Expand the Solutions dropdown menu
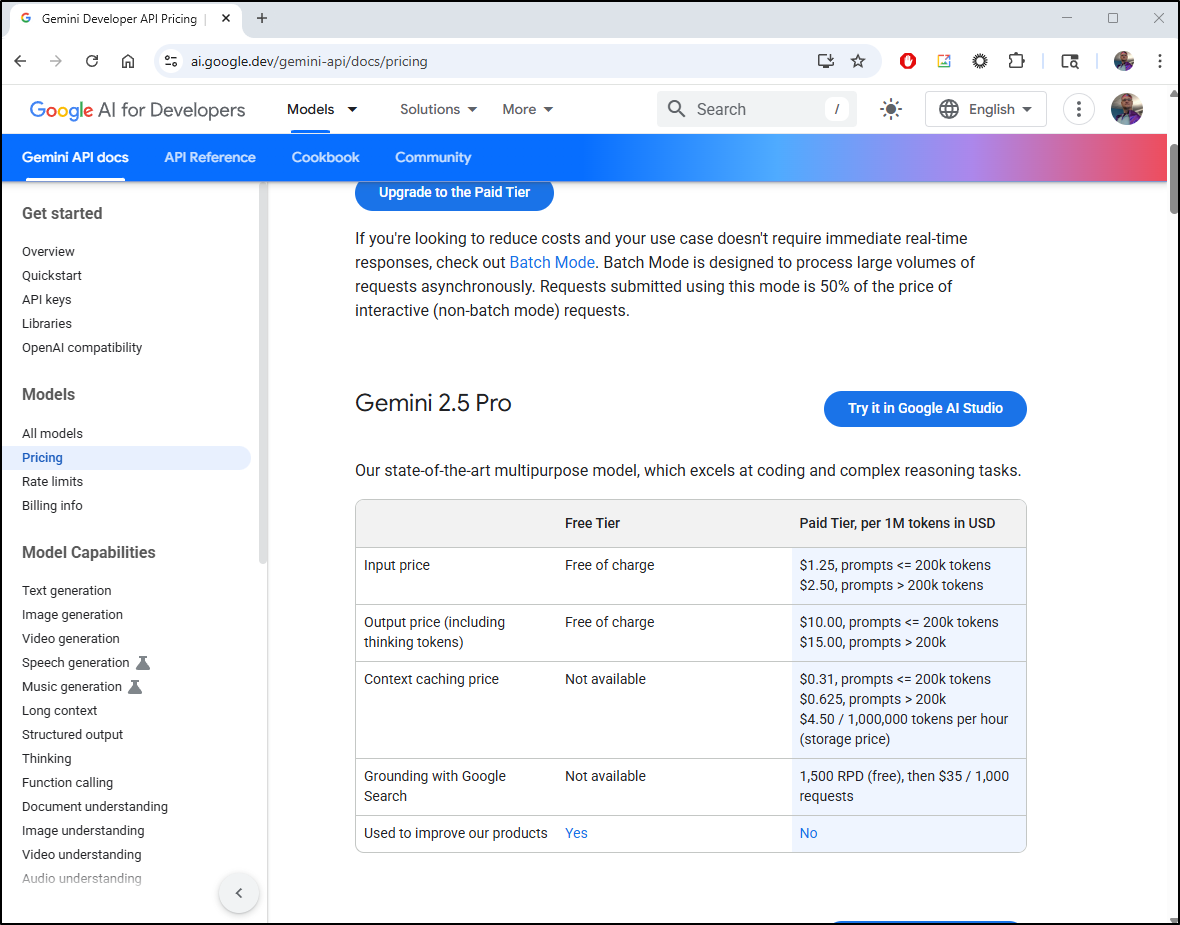1180x925 pixels. [439, 109]
